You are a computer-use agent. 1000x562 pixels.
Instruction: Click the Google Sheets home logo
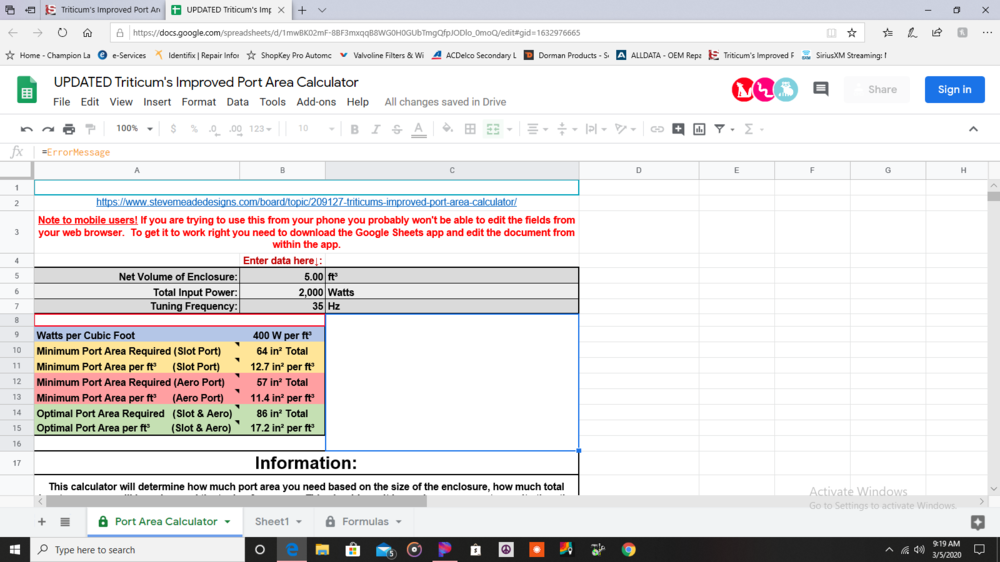point(27,90)
